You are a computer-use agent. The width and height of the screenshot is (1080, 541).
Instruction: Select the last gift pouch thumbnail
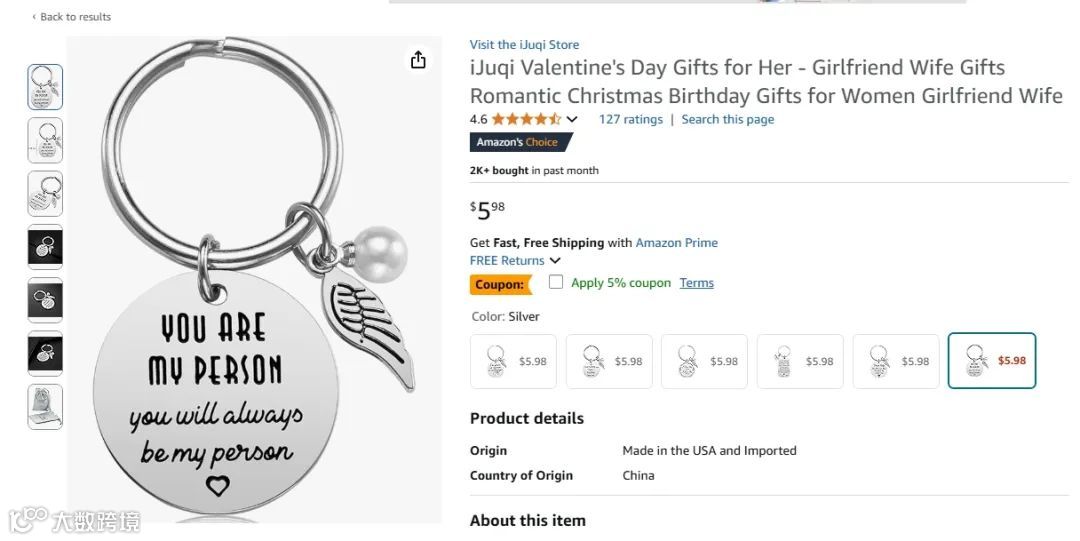45,406
